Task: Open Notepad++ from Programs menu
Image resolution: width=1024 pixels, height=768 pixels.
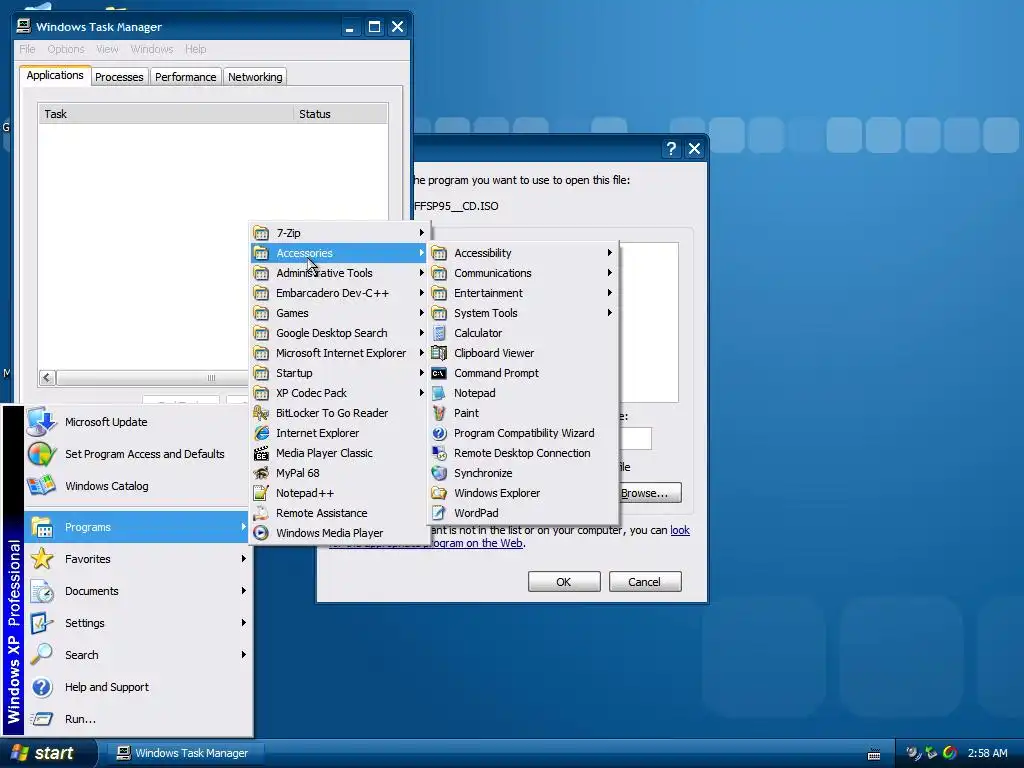Action: (x=339, y=493)
